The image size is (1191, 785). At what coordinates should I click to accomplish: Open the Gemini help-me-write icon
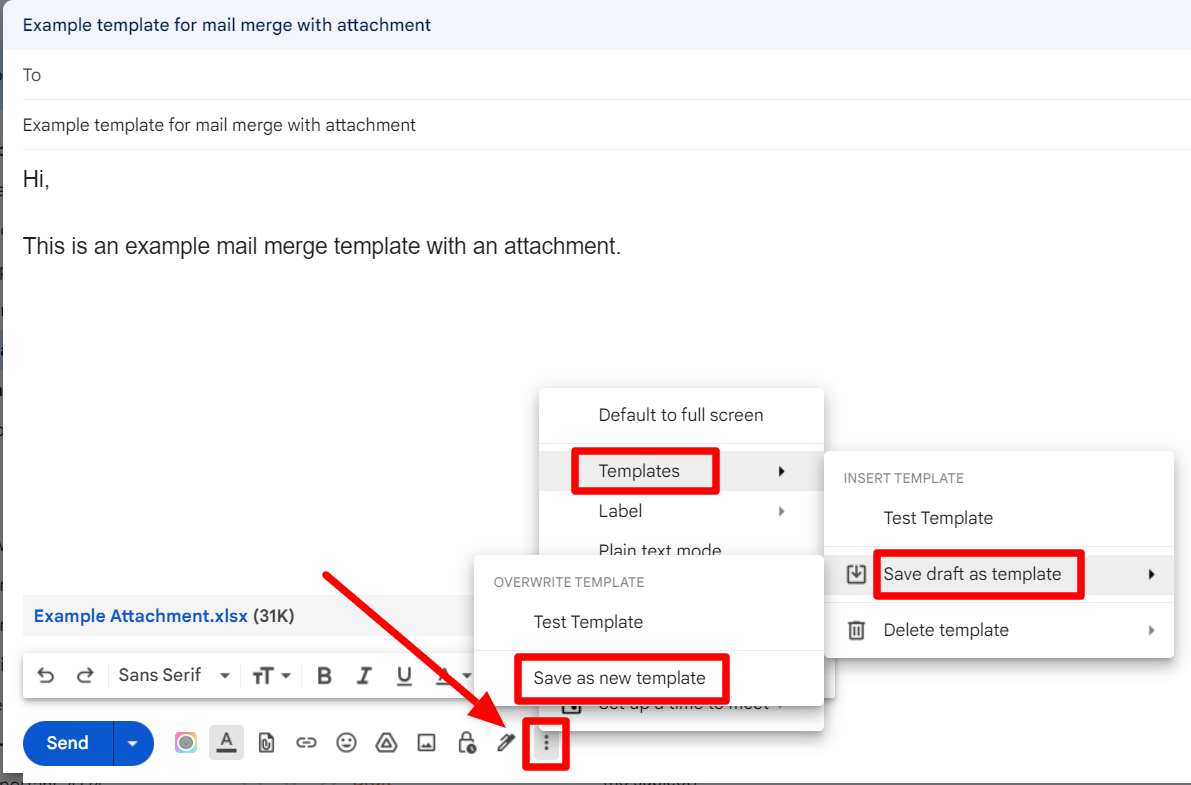[186, 742]
